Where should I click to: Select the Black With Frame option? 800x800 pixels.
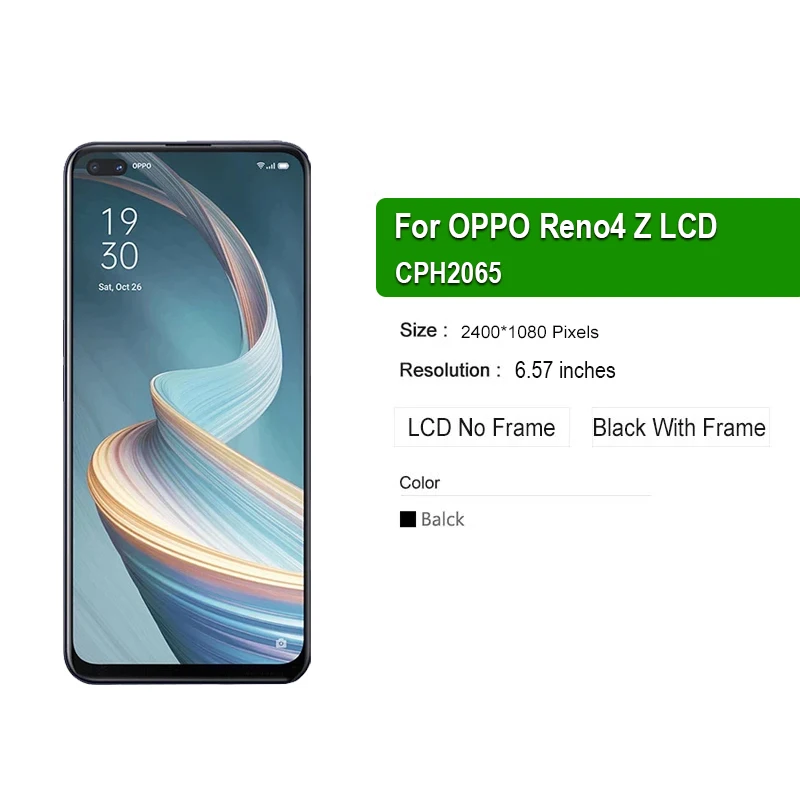point(680,427)
